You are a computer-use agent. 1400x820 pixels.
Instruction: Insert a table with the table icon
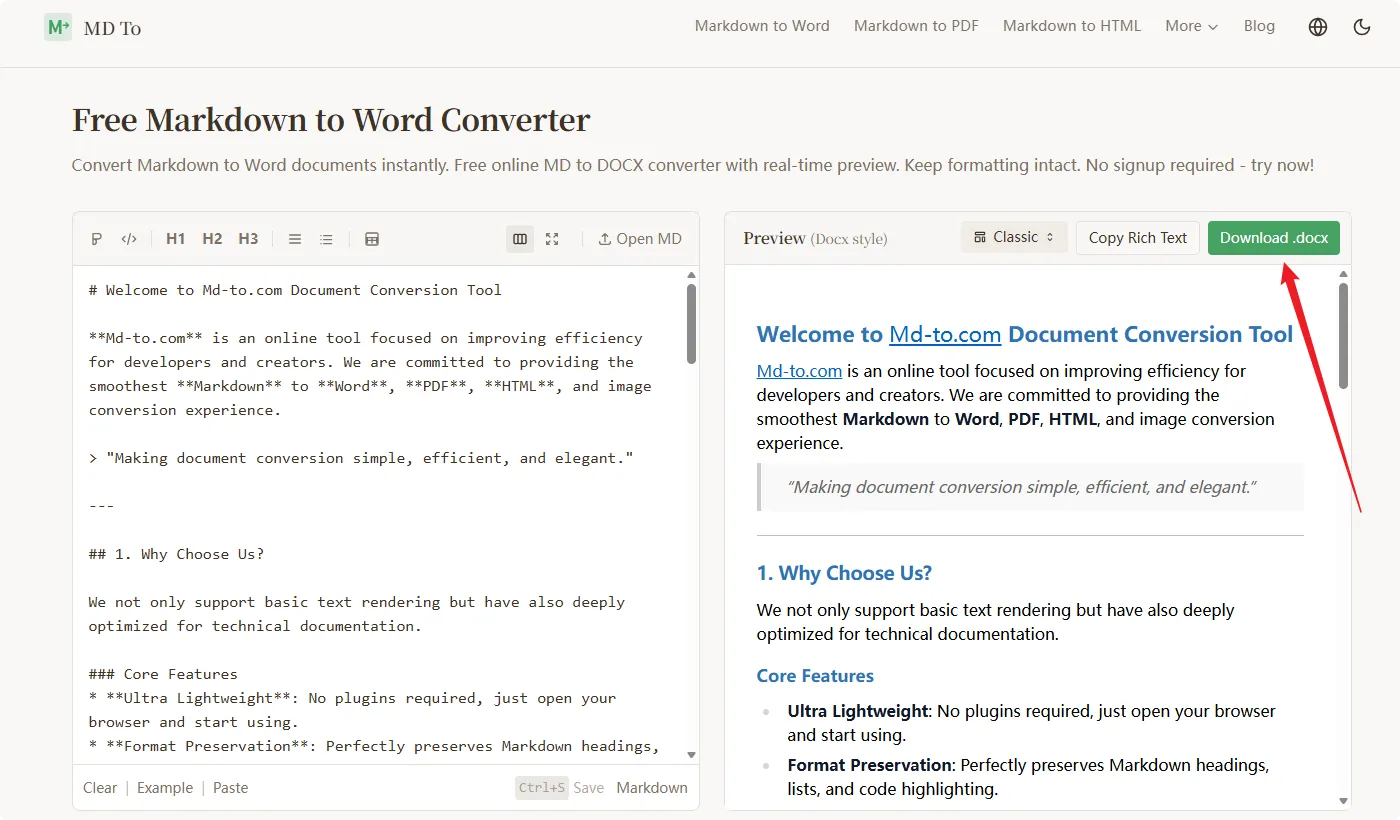(x=372, y=238)
